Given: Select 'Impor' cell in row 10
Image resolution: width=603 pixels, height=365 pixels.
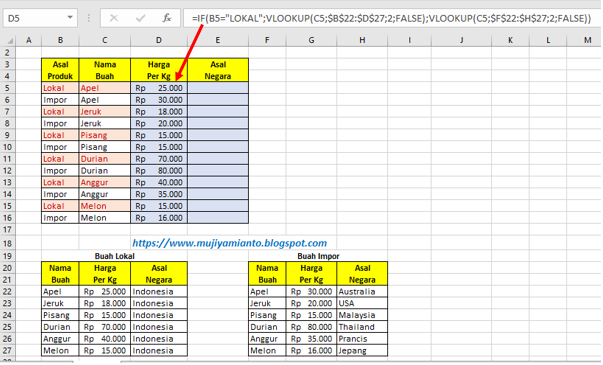Looking at the screenshot, I should (60, 147).
